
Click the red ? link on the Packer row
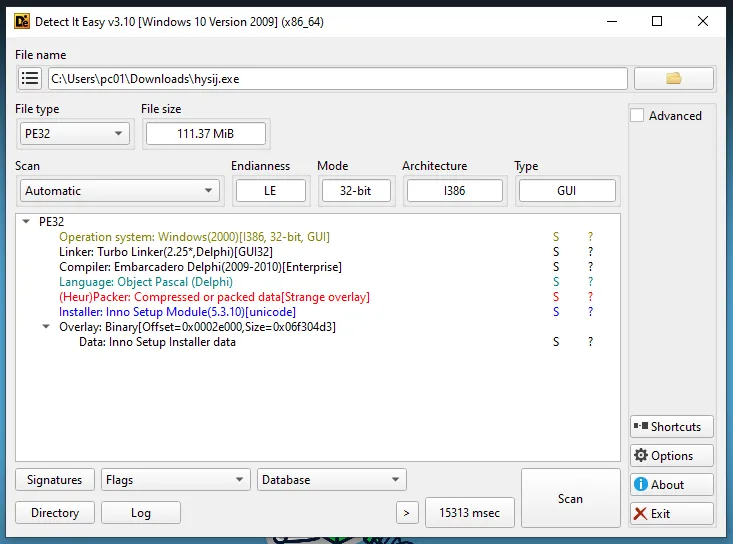[x=590, y=297]
